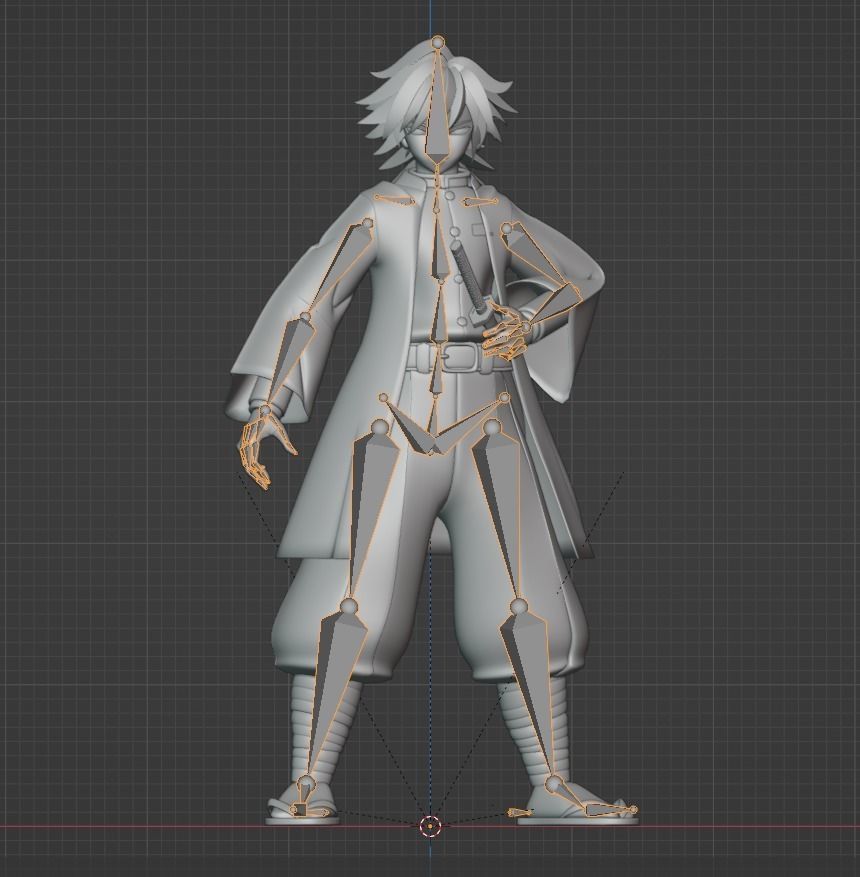This screenshot has height=877, width=860.
Task: Select the chest spine bone behind the buttons
Action: (440, 247)
